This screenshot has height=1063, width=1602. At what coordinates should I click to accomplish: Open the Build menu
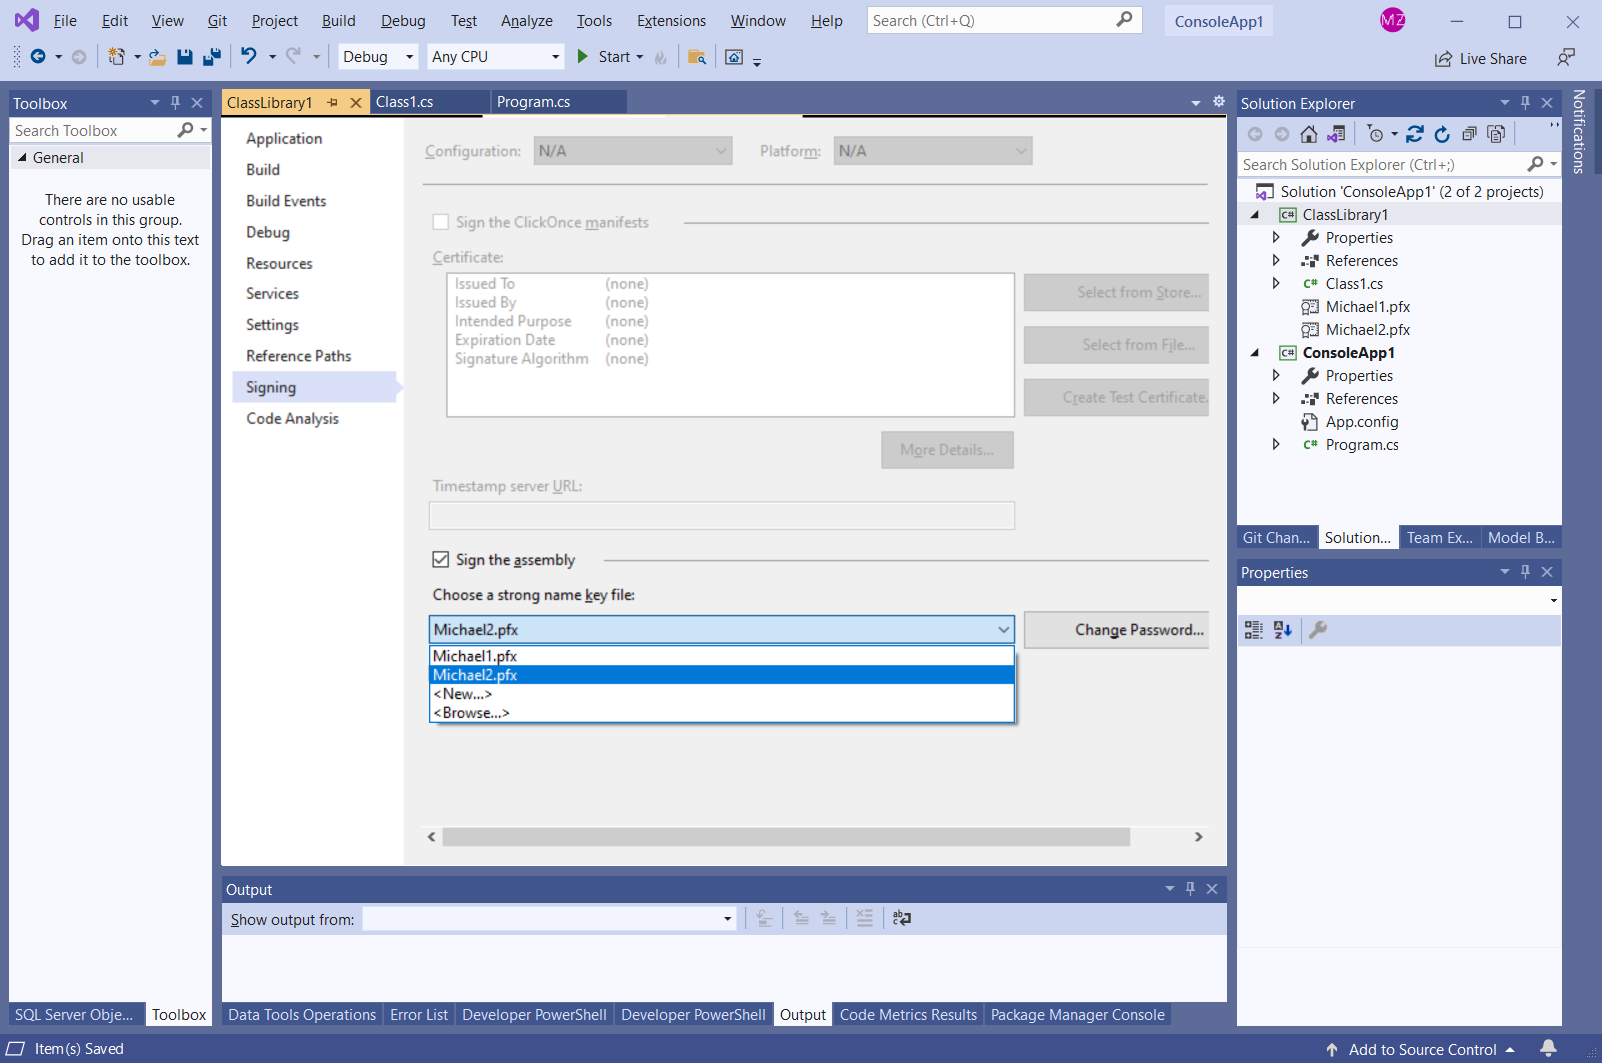coord(338,21)
